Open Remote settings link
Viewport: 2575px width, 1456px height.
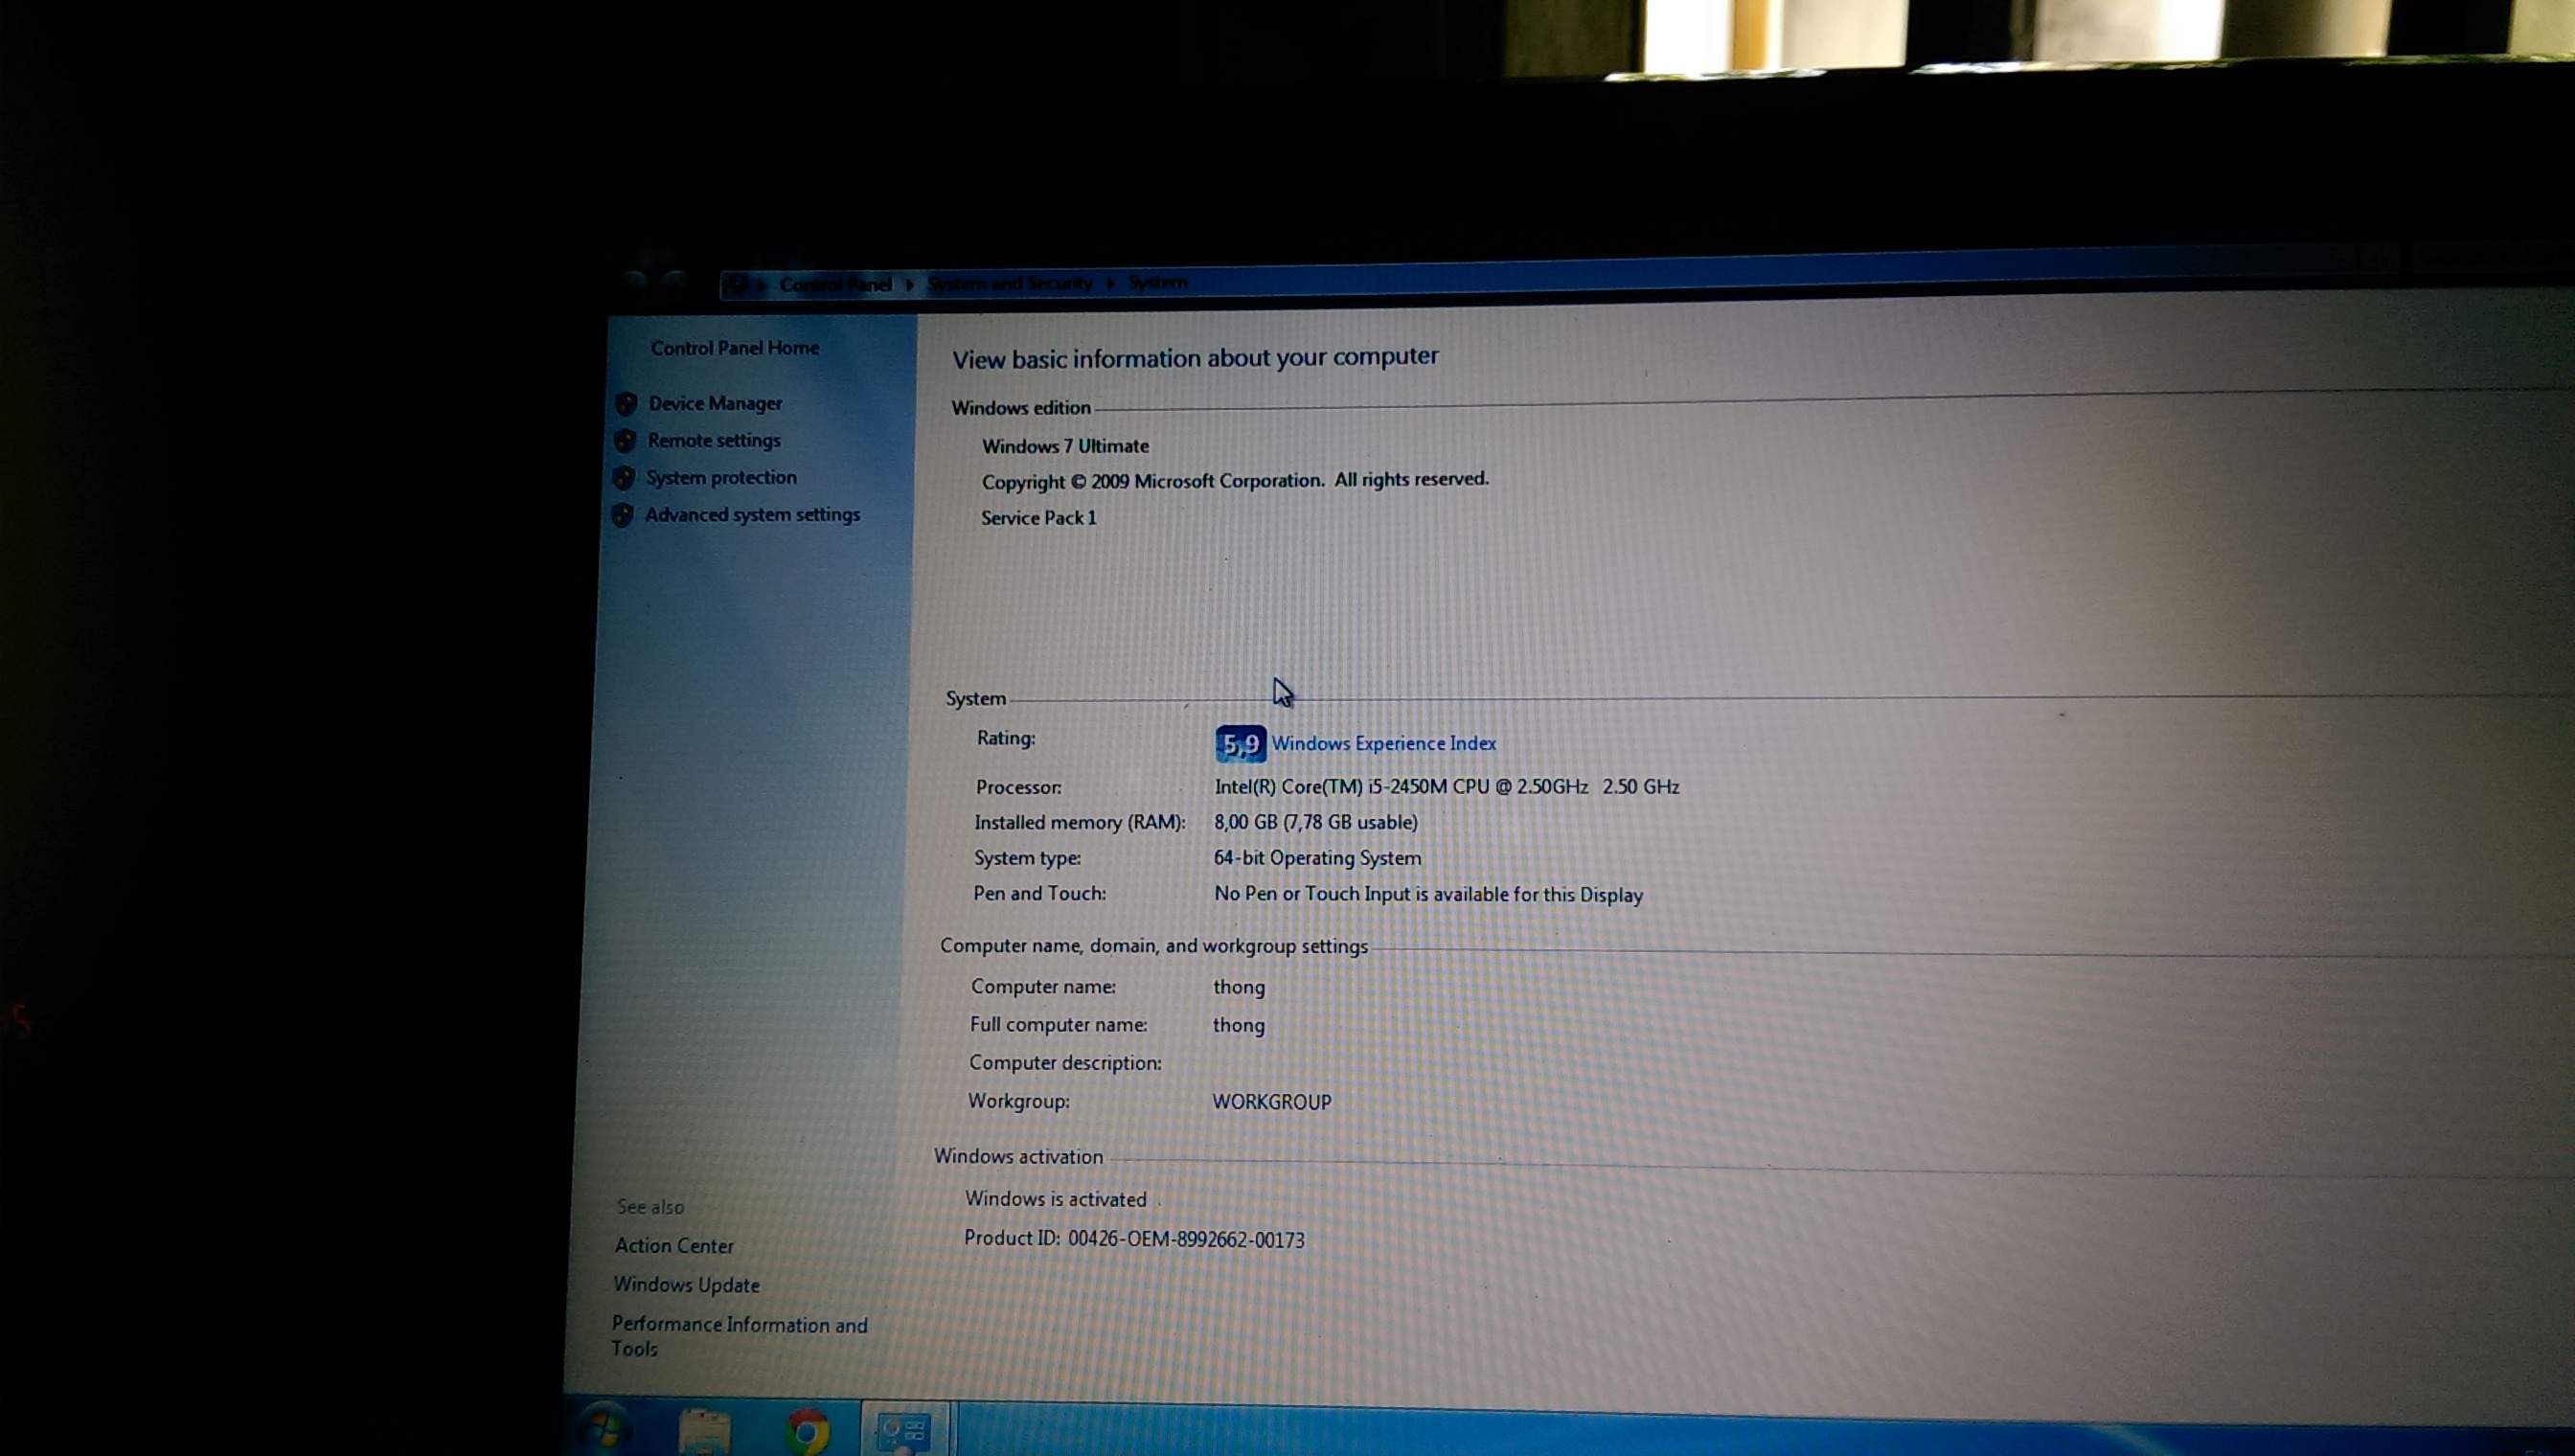[714, 440]
